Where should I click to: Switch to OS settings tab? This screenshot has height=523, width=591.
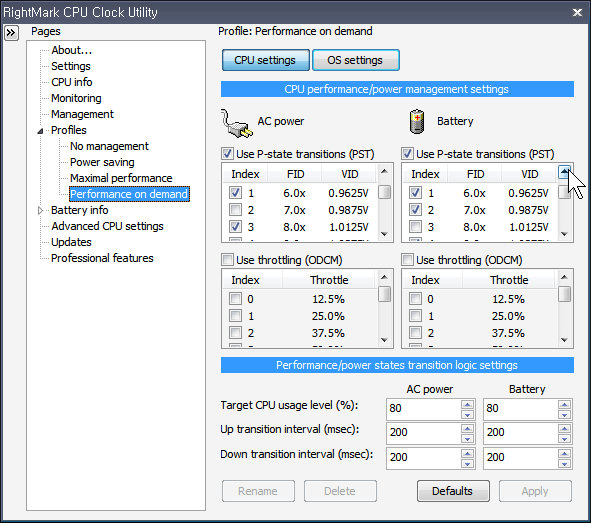[355, 60]
